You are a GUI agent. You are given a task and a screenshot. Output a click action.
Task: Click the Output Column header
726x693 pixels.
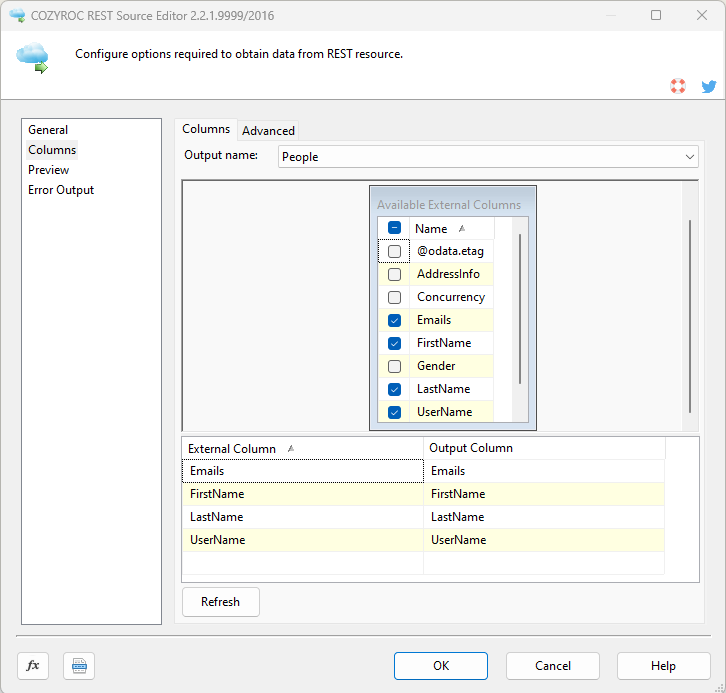(x=544, y=448)
